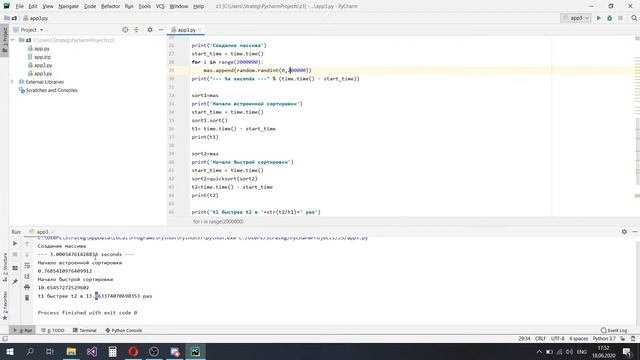Open Visual Studio from the taskbar

(92, 351)
